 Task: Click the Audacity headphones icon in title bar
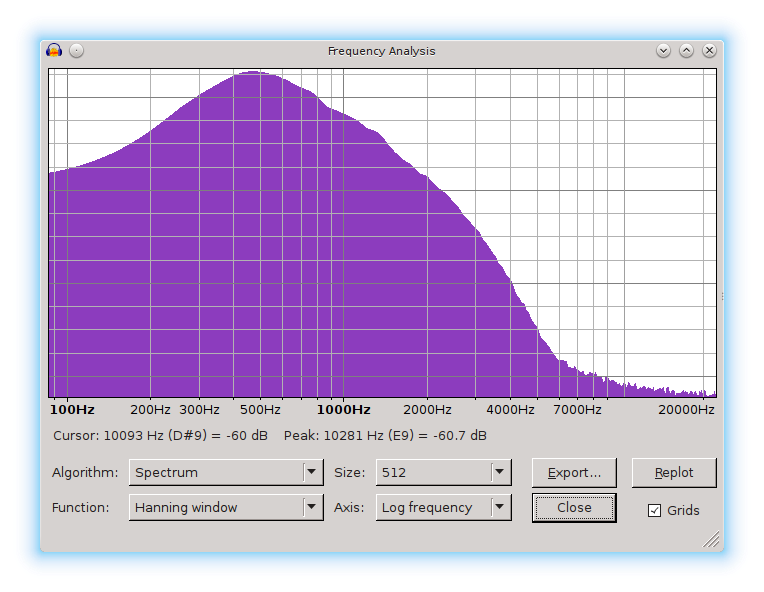(x=54, y=50)
